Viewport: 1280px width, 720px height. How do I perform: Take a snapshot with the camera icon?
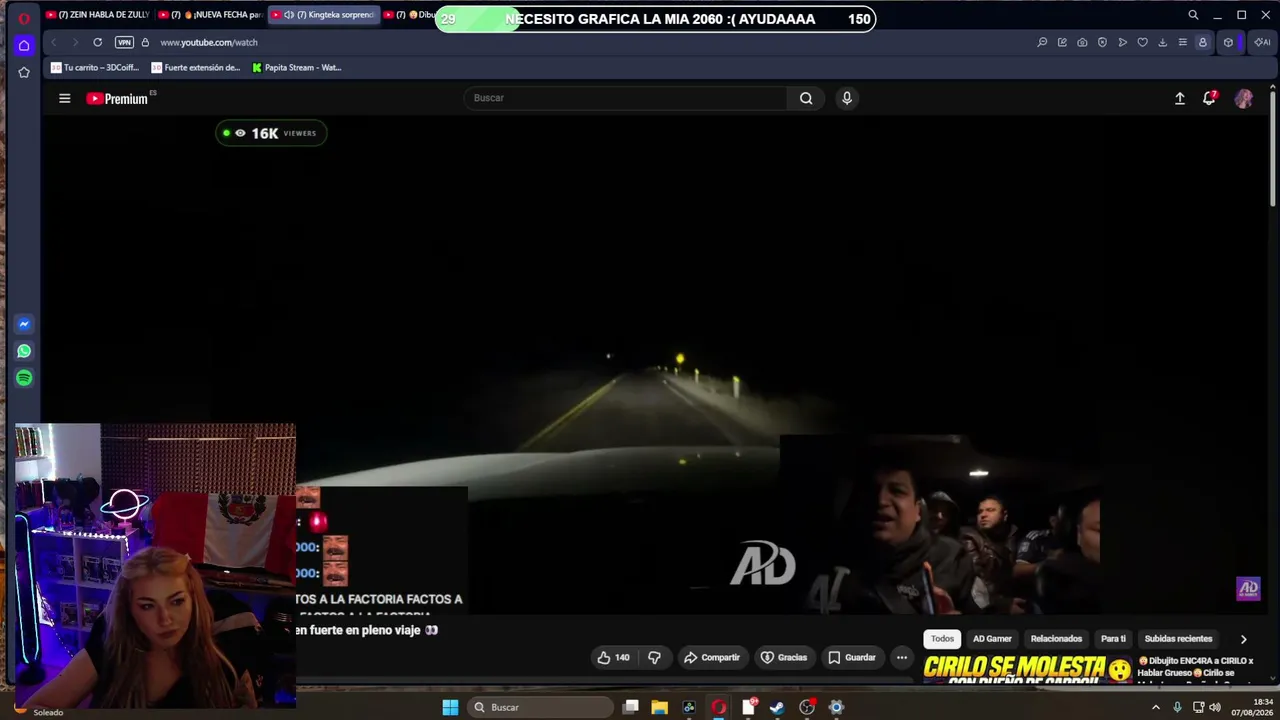1082,42
